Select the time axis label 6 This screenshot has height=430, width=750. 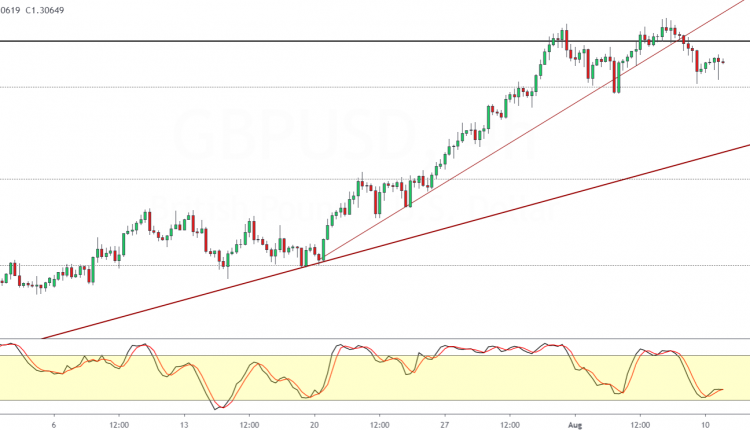point(54,425)
